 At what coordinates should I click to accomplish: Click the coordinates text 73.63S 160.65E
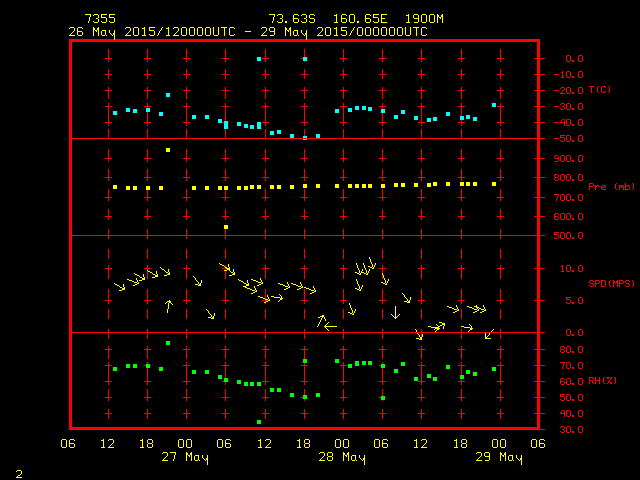pyautogui.click(x=328, y=19)
